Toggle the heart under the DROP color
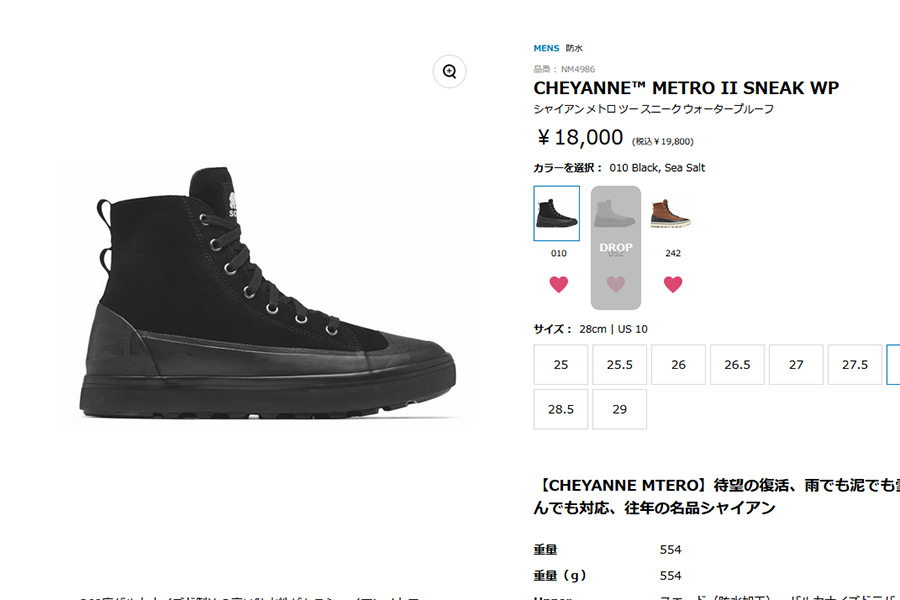Viewport: 900px width, 600px height. pyautogui.click(x=615, y=284)
